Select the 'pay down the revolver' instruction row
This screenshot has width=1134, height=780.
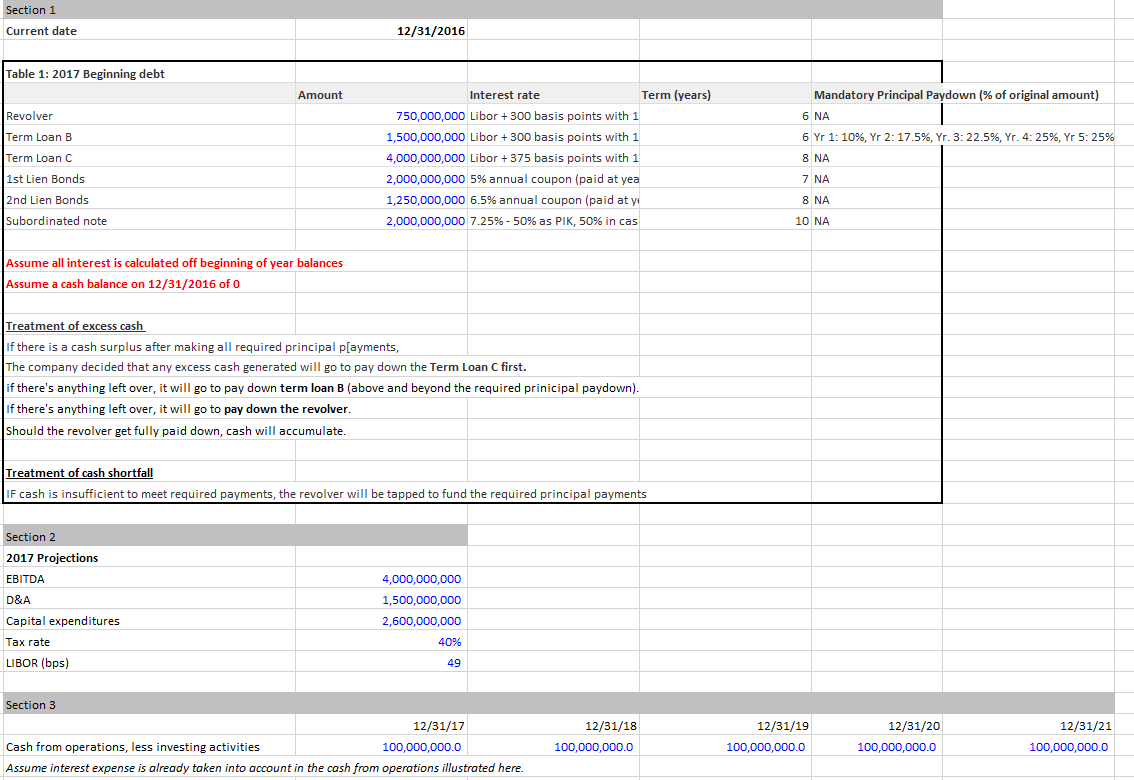point(179,408)
